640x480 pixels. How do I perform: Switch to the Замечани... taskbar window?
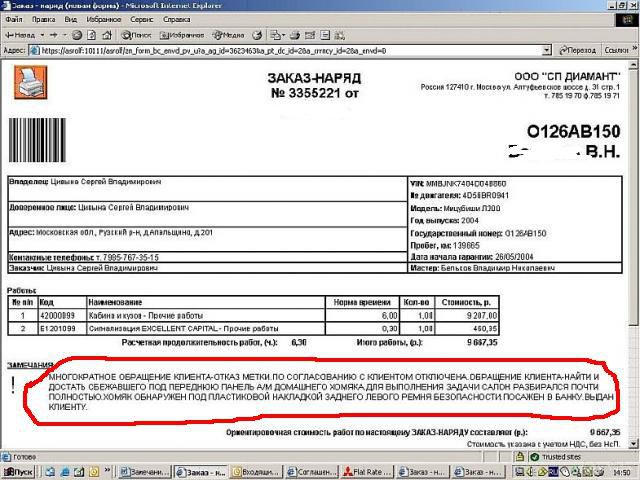click(145, 472)
